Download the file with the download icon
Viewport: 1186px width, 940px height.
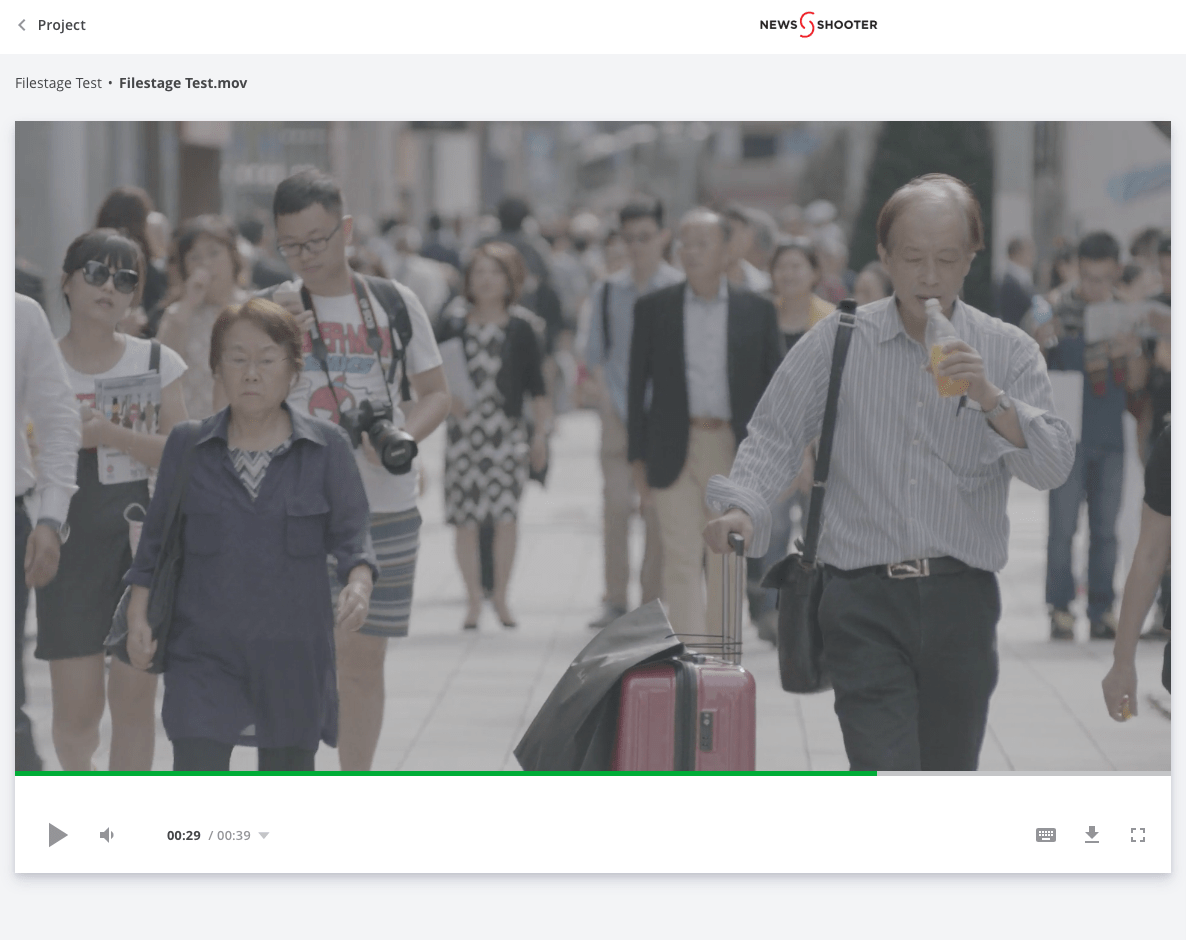click(x=1092, y=835)
